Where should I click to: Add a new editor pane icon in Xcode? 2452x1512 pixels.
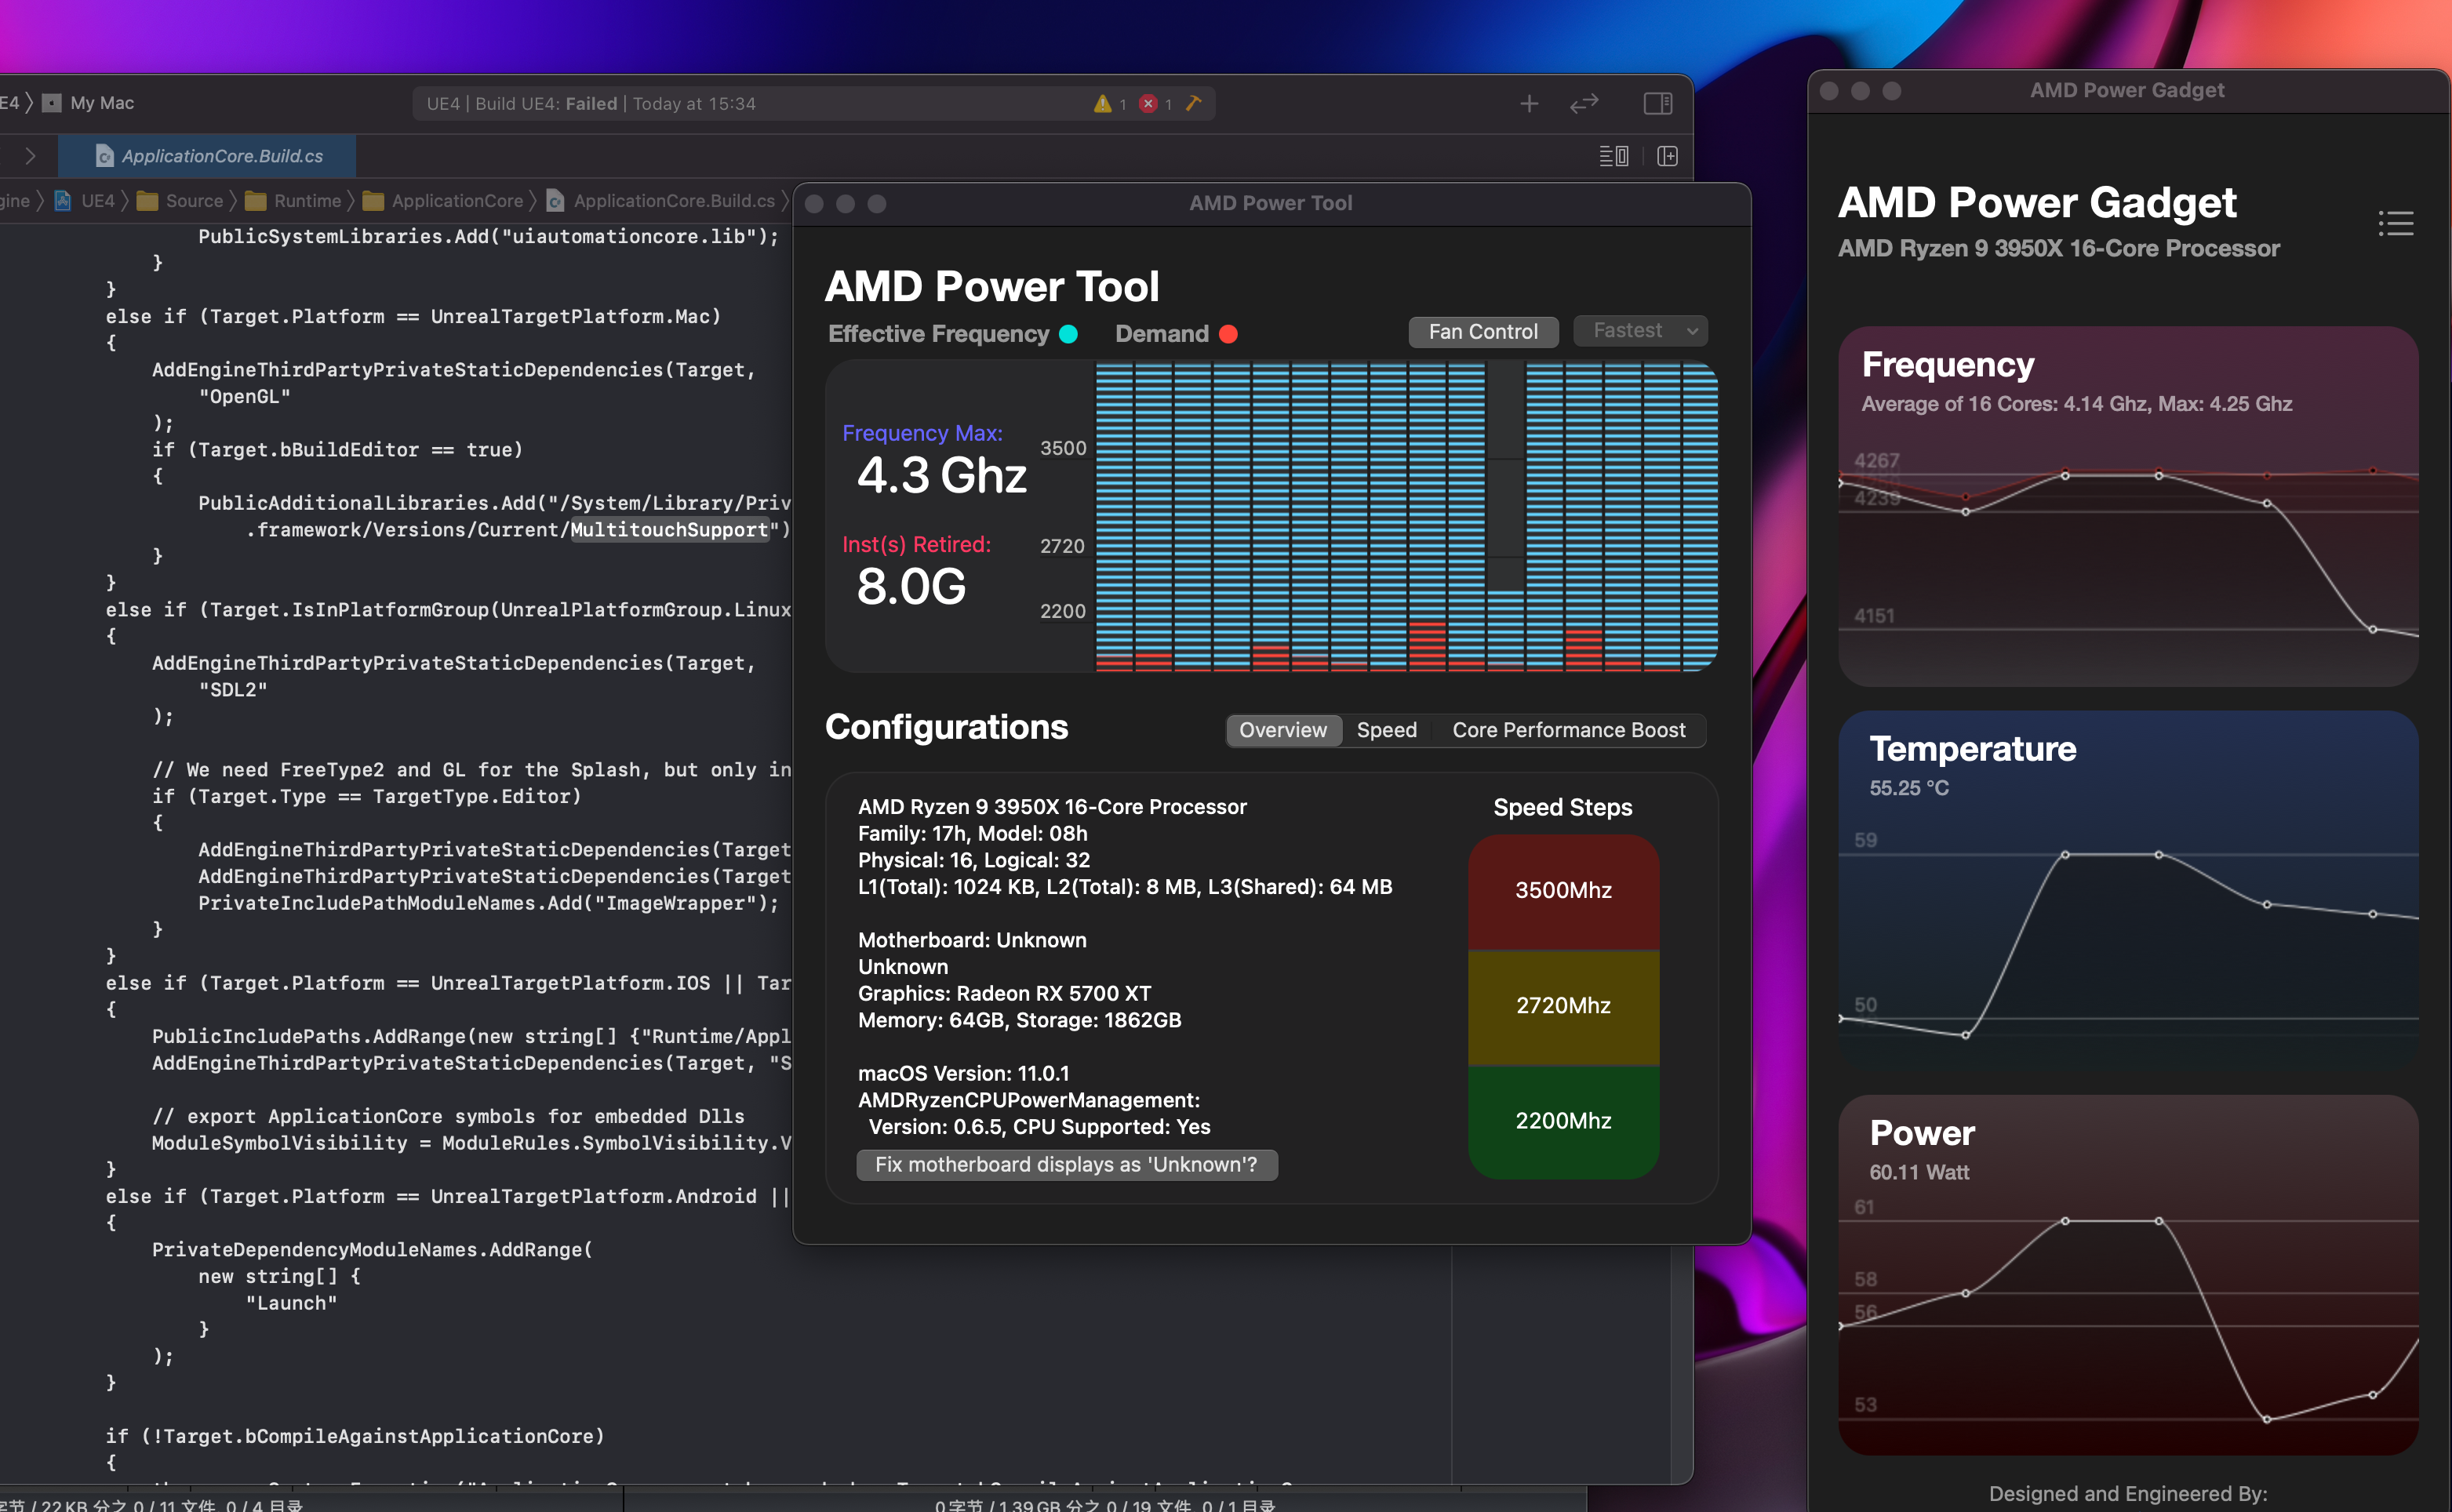click(x=1667, y=156)
